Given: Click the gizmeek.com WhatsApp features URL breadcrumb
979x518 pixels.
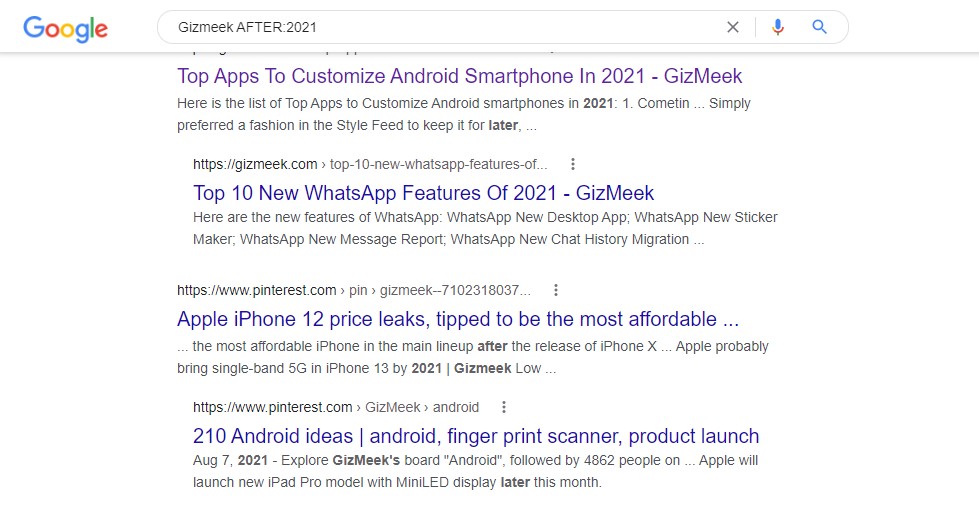Looking at the screenshot, I should [x=370, y=164].
